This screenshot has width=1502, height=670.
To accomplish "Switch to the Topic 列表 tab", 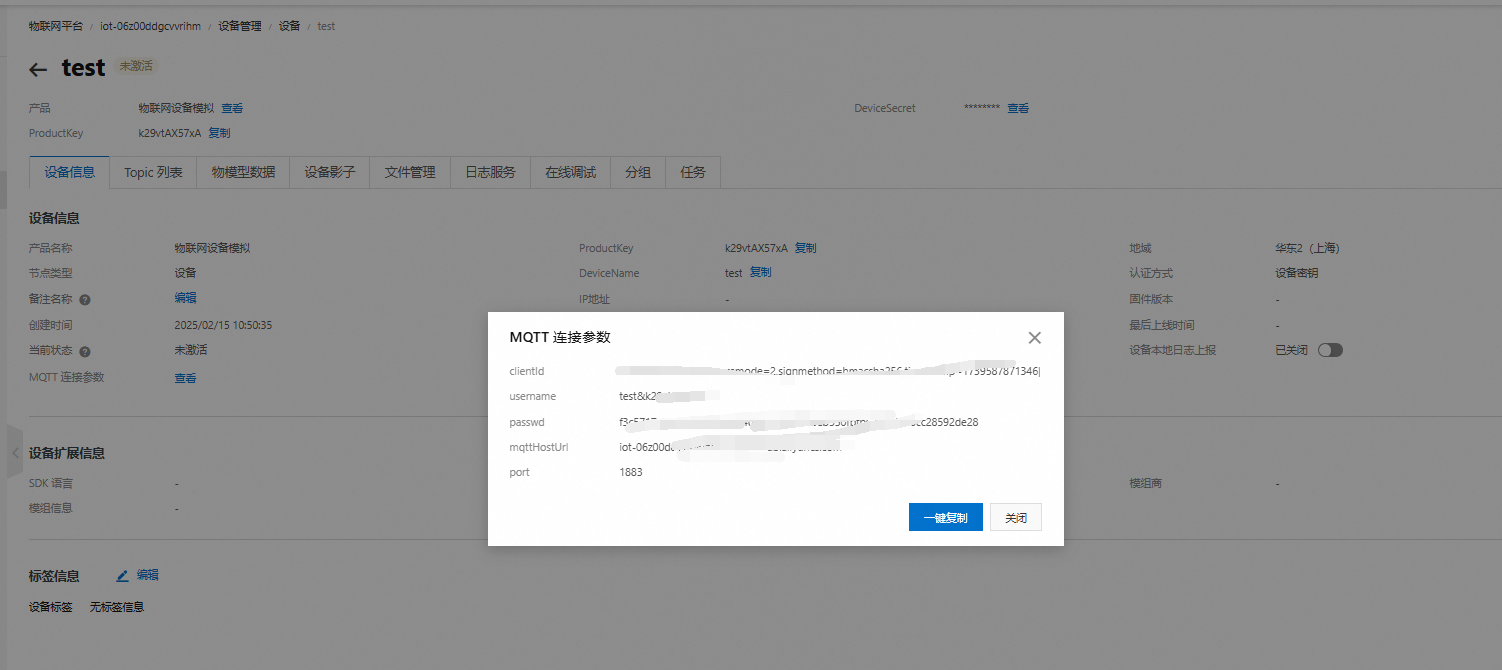I will tap(153, 172).
